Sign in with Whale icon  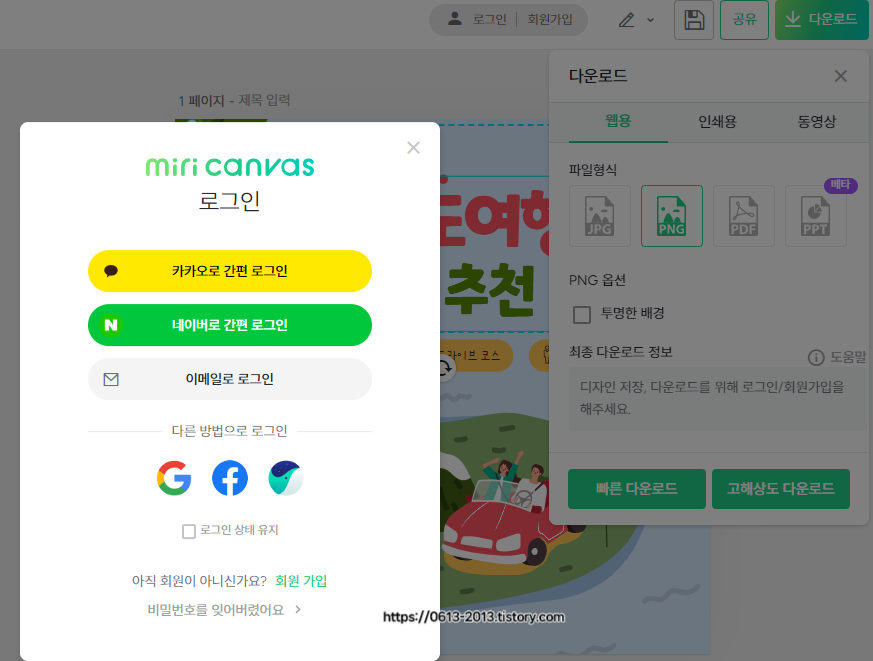point(286,478)
